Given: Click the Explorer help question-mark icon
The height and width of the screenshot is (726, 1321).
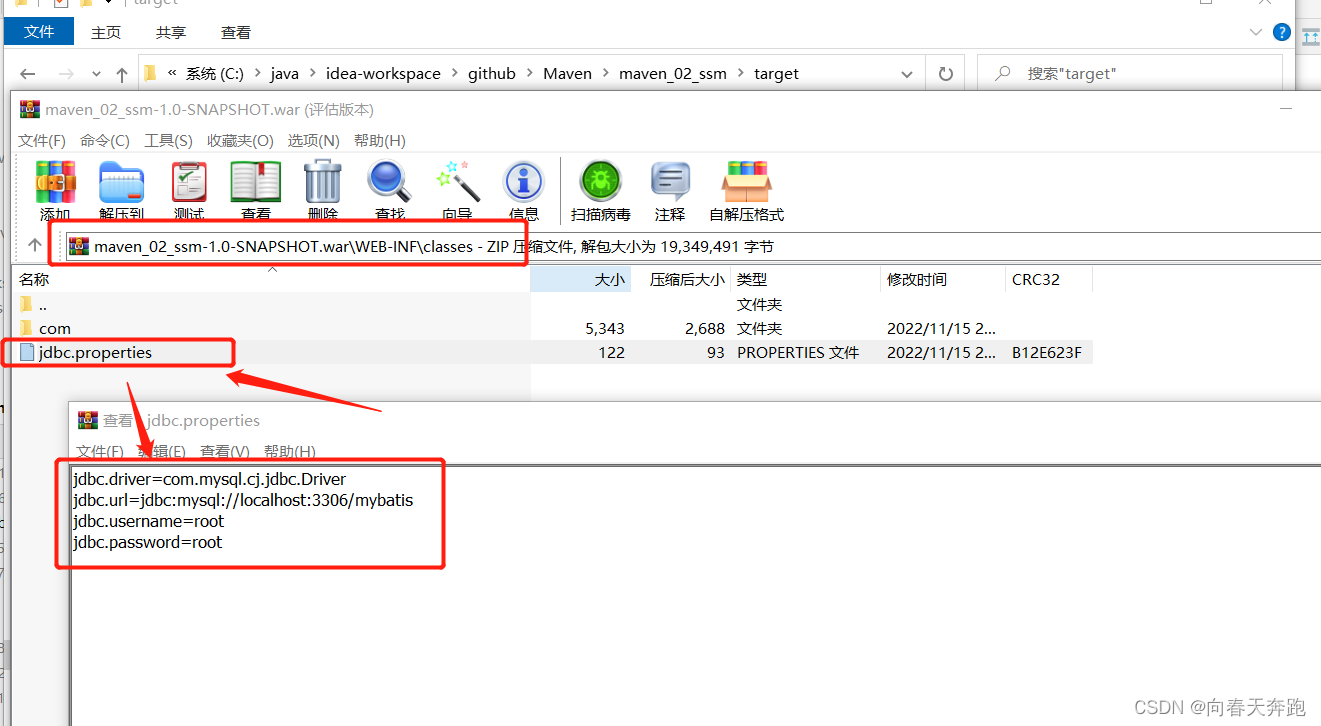Looking at the screenshot, I should [x=1281, y=32].
